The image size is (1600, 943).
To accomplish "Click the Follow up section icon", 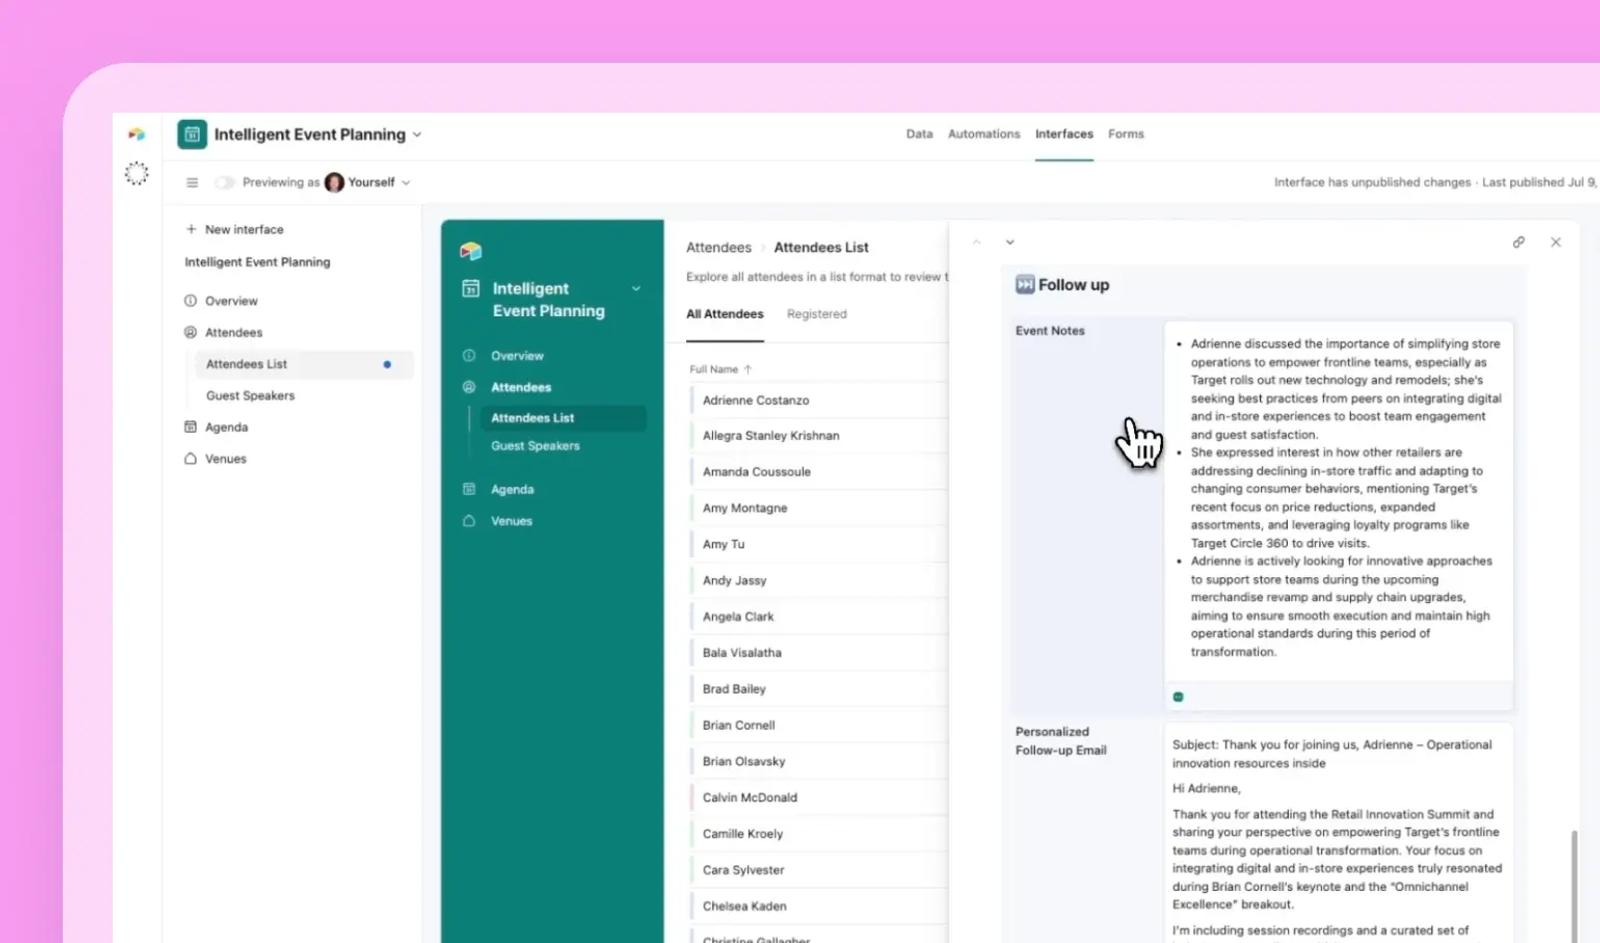I will (x=1025, y=285).
